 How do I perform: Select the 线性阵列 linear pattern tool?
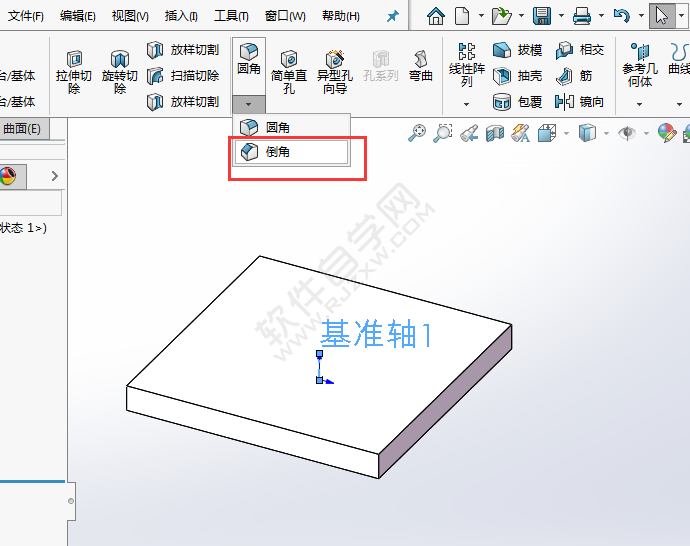466,65
